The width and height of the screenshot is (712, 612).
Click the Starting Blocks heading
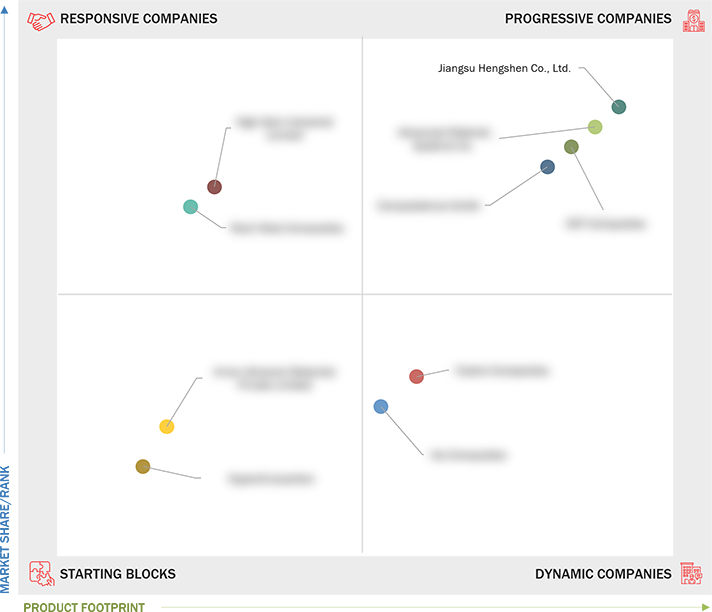tap(118, 574)
